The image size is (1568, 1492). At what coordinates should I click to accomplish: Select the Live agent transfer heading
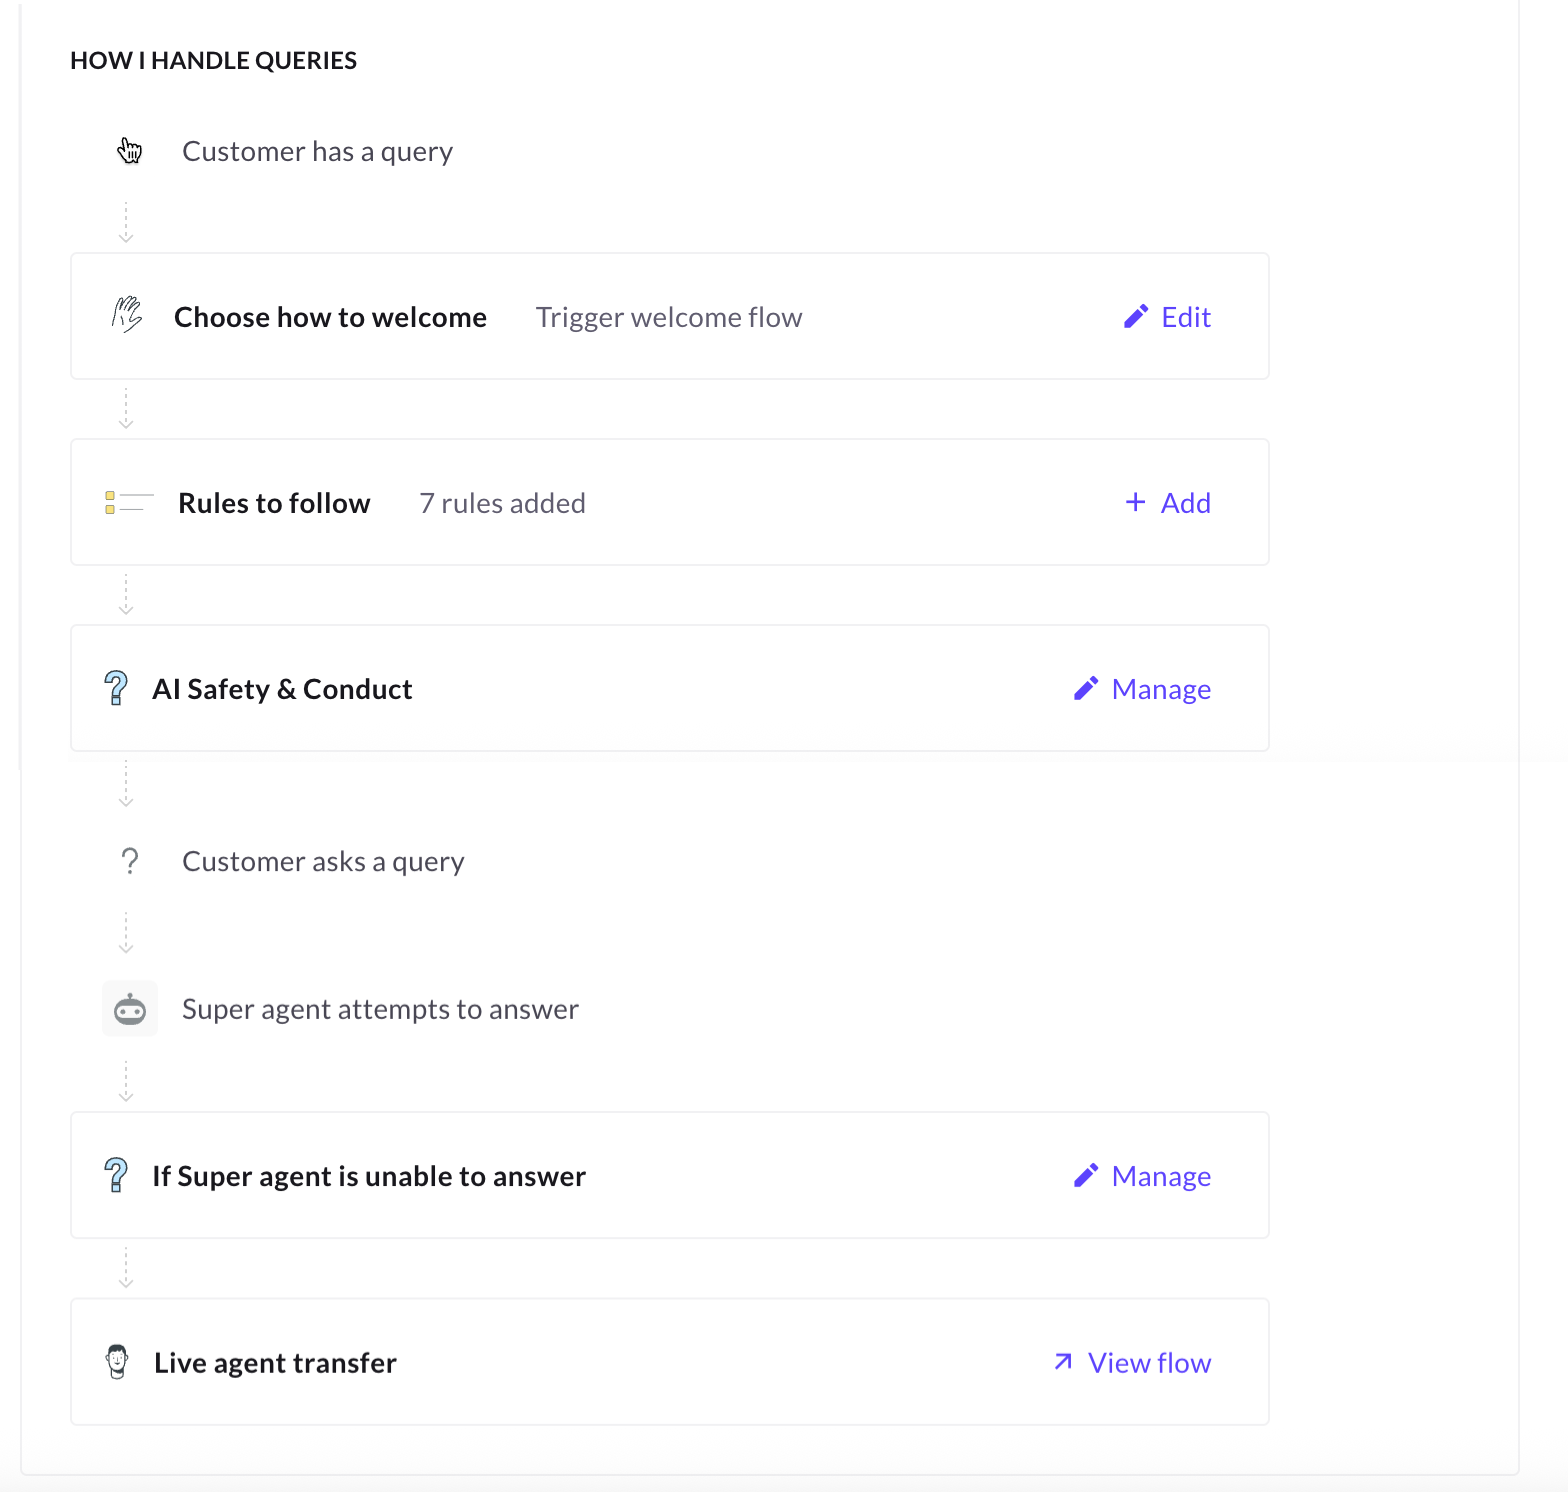[275, 1363]
